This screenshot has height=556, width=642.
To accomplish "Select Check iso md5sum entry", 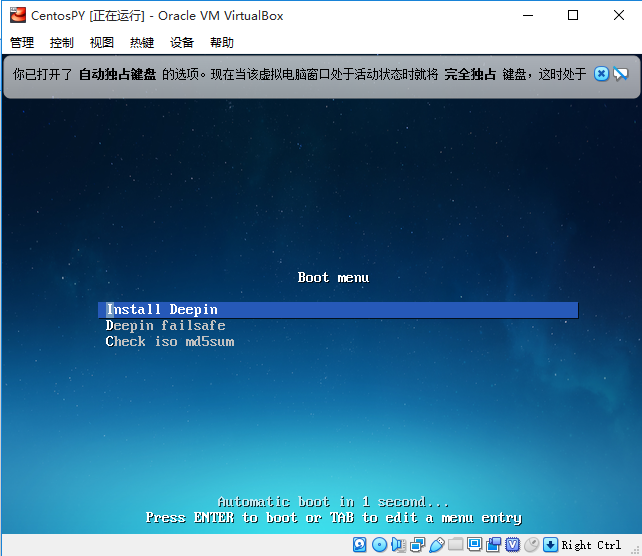I will 170,341.
